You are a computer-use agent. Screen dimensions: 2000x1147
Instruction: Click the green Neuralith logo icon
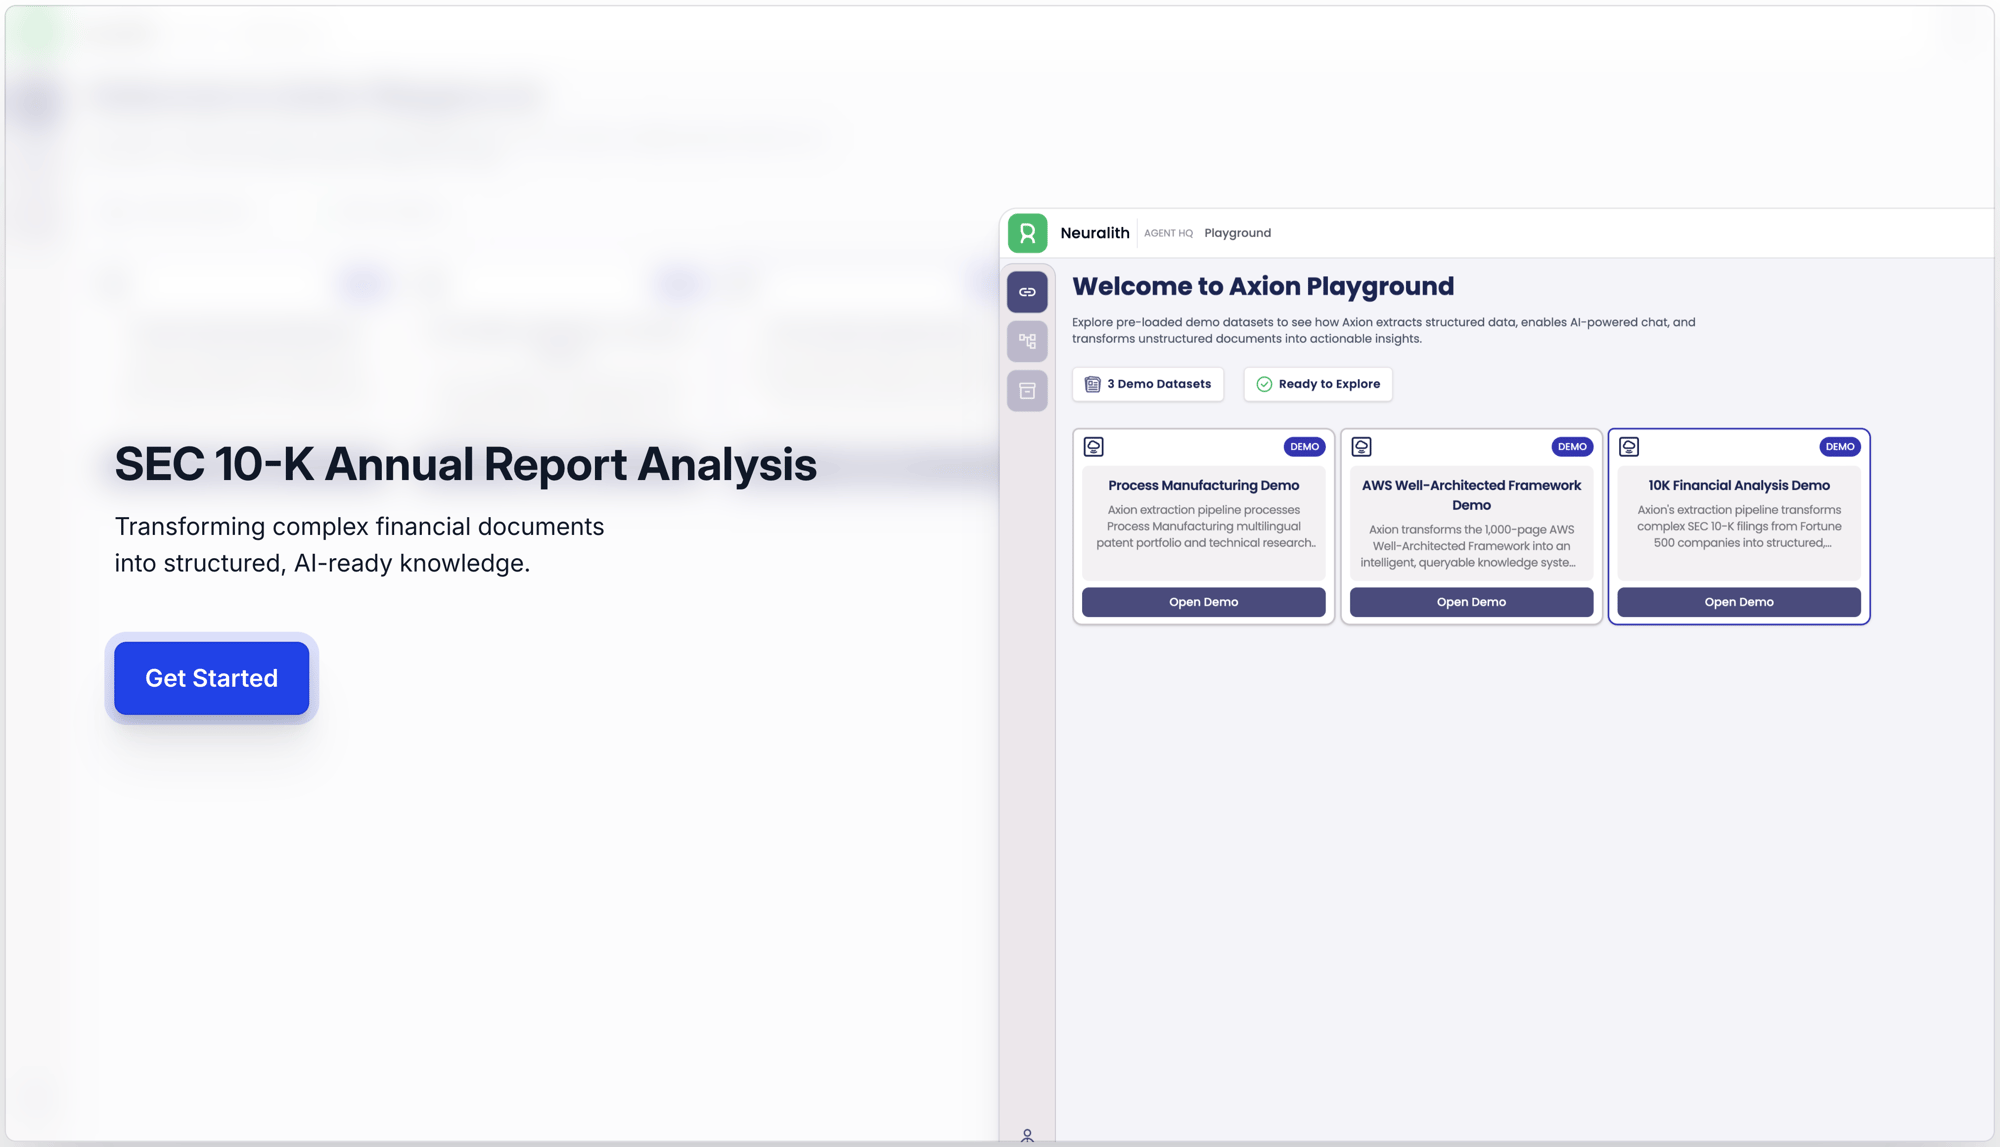pos(1027,233)
